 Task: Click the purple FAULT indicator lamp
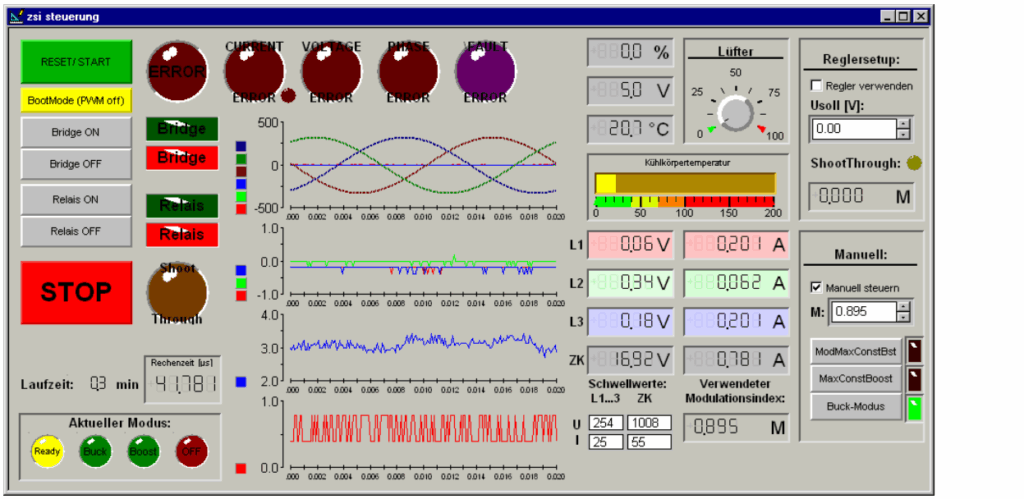click(485, 70)
